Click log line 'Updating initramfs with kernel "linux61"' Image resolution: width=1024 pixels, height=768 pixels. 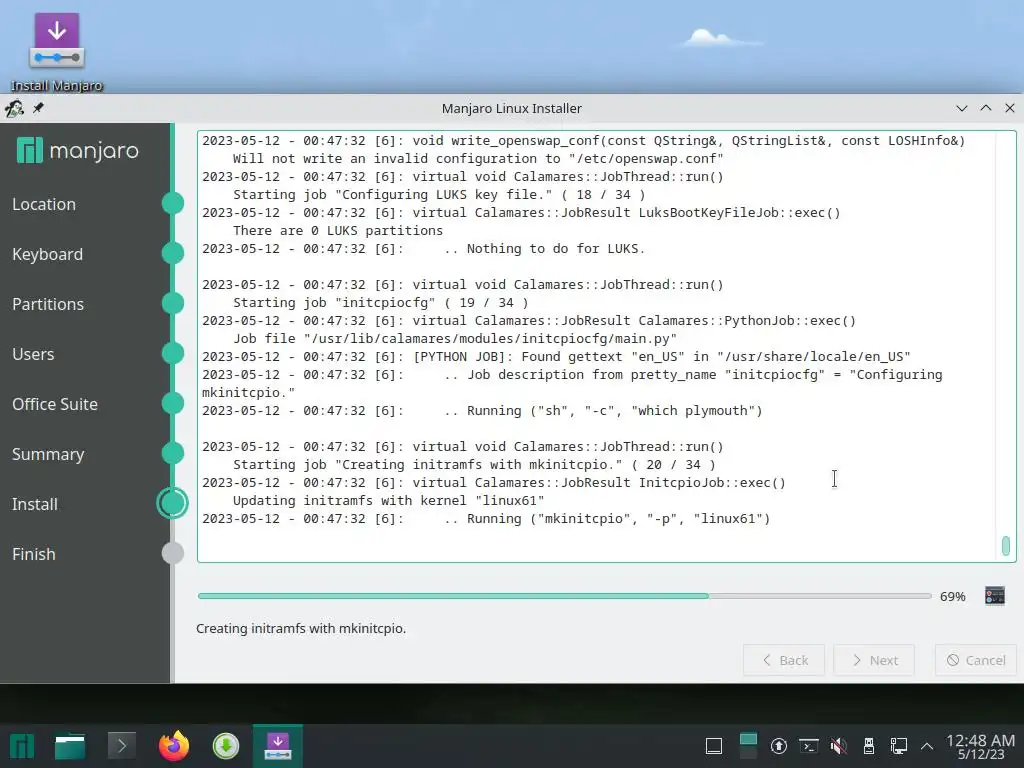(x=389, y=501)
